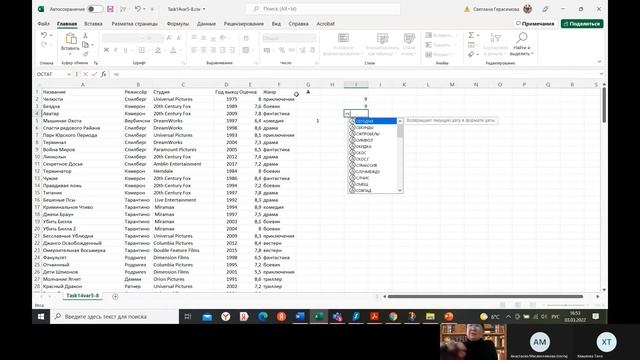Image resolution: width=640 pixels, height=360 pixels.
Task: Switch to the Формулы ribbon tab
Action: [x=178, y=24]
